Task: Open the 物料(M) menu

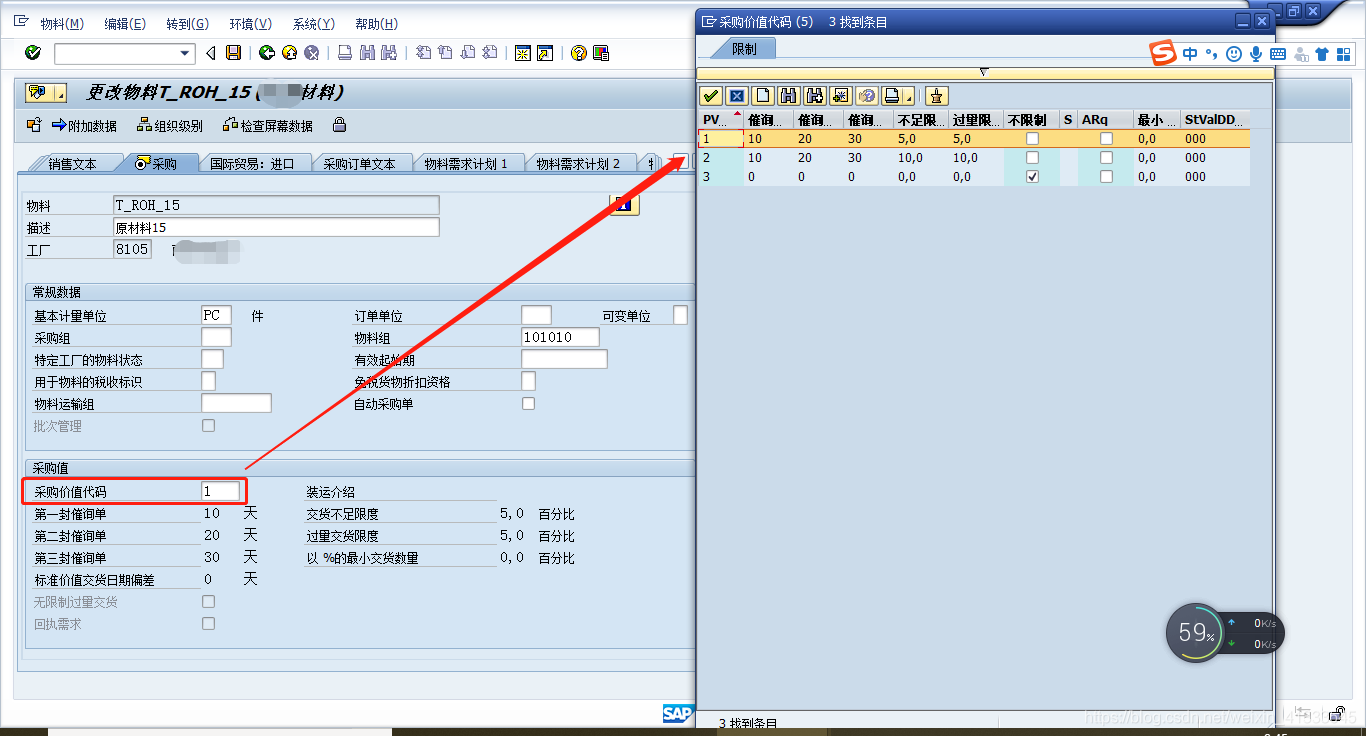Action: pyautogui.click(x=62, y=24)
